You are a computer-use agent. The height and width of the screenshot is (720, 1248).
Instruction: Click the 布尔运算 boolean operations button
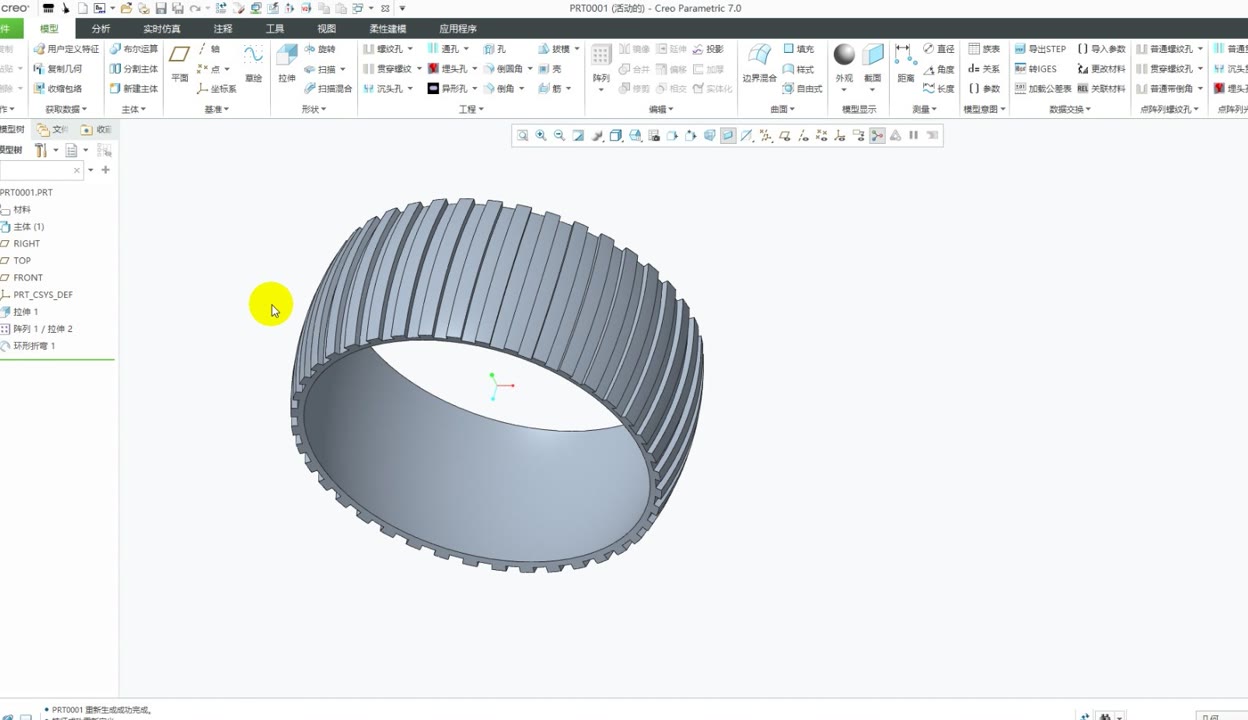[x=134, y=49]
